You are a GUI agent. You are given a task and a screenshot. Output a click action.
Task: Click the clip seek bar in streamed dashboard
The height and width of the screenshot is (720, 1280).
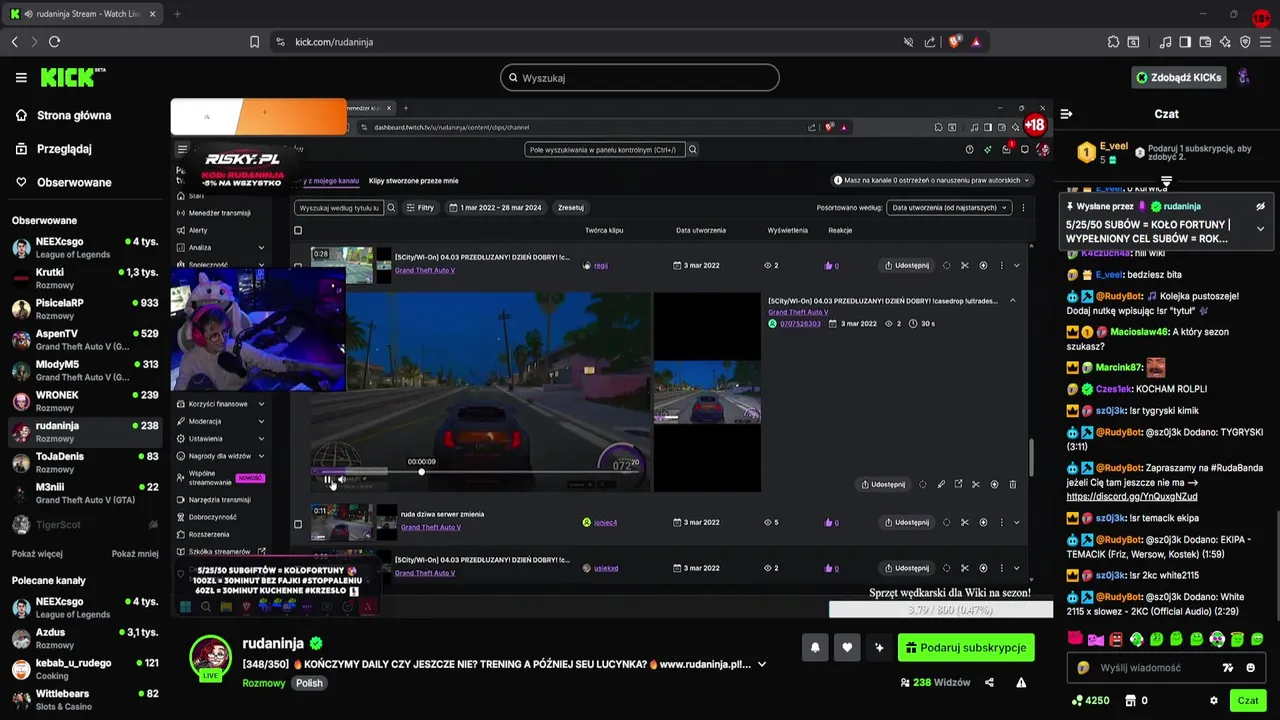click(480, 471)
